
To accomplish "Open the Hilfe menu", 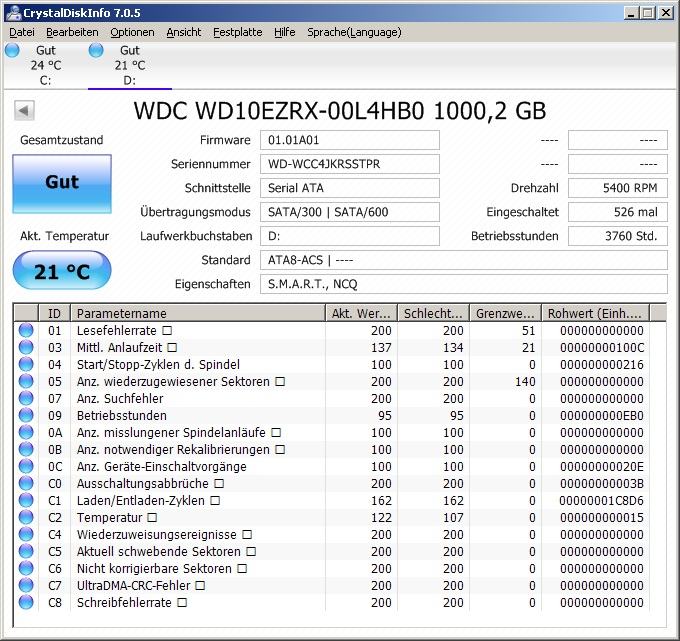I will pyautogui.click(x=284, y=33).
